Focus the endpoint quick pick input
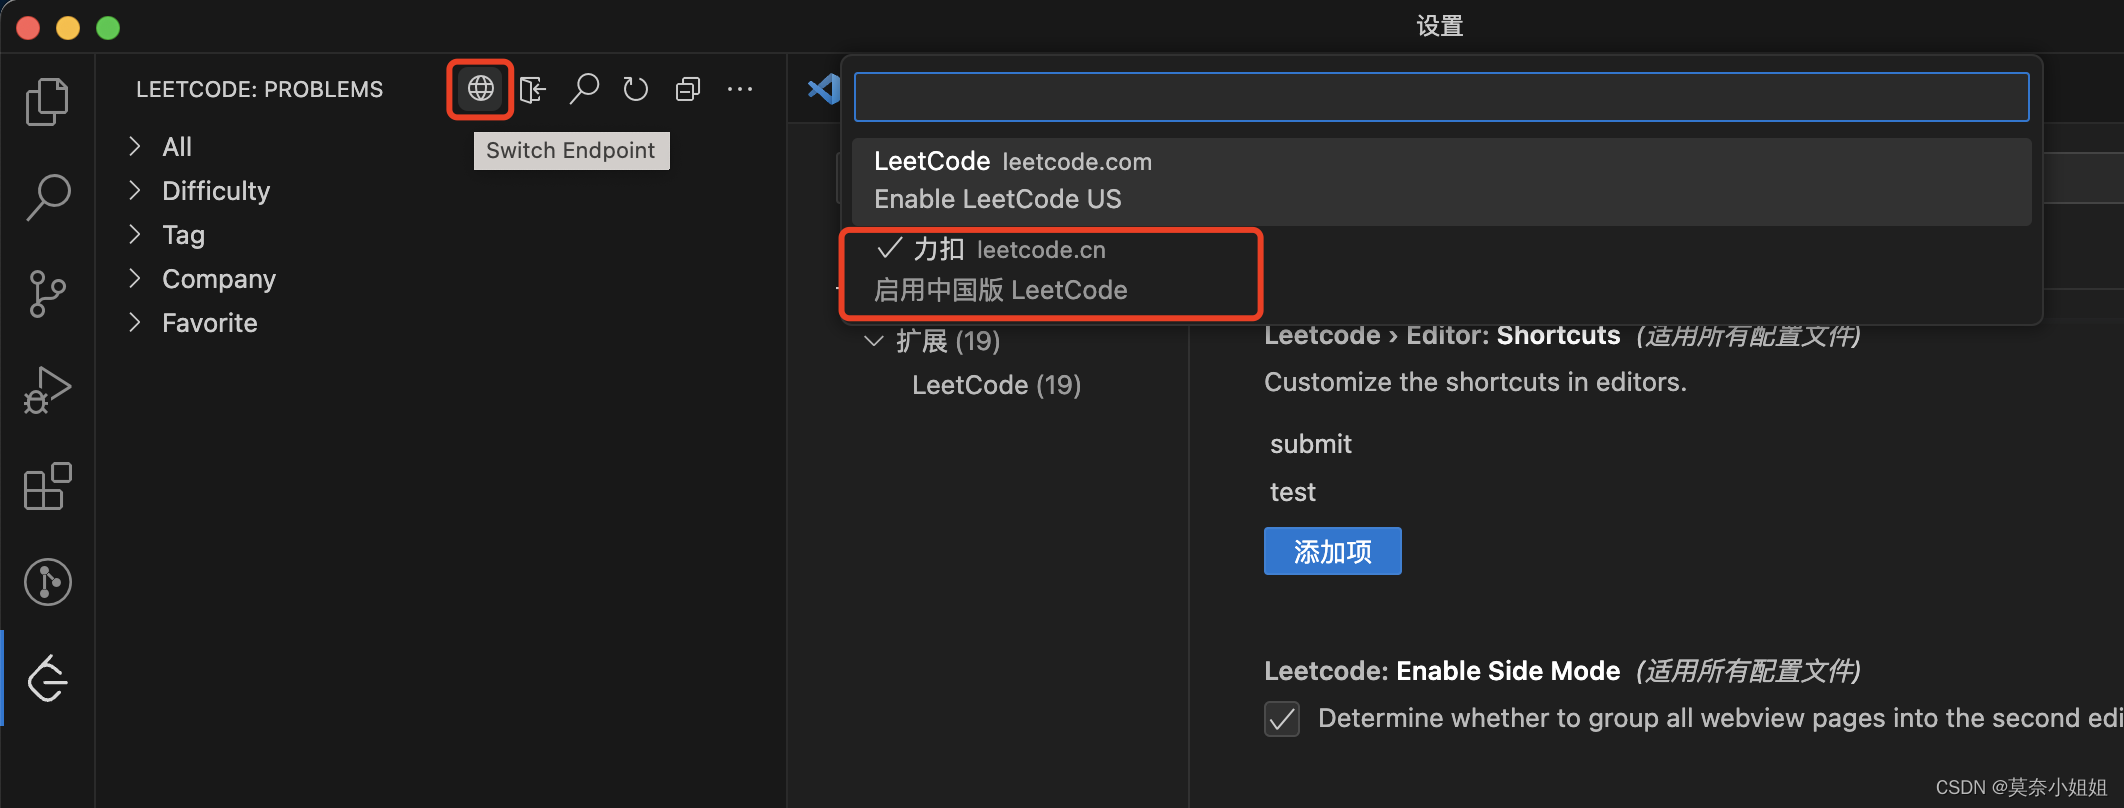The image size is (2124, 808). 1441,97
